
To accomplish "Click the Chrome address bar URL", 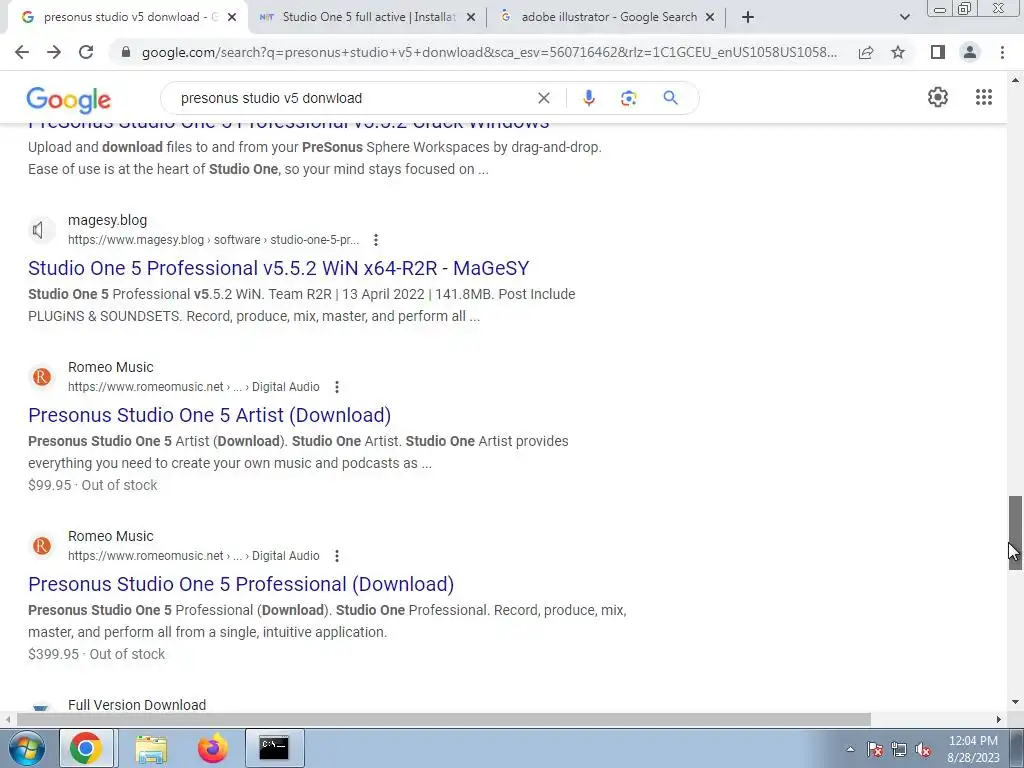I will pos(489,52).
